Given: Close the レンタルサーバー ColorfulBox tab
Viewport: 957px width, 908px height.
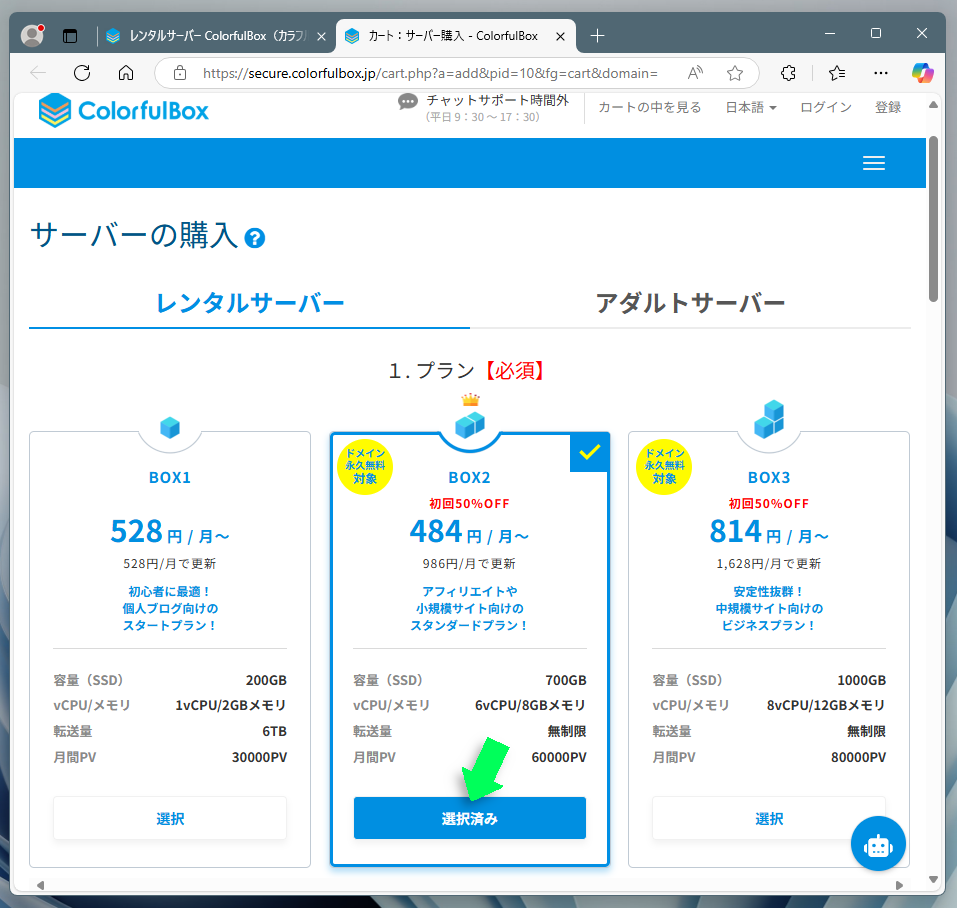Looking at the screenshot, I should pos(321,37).
